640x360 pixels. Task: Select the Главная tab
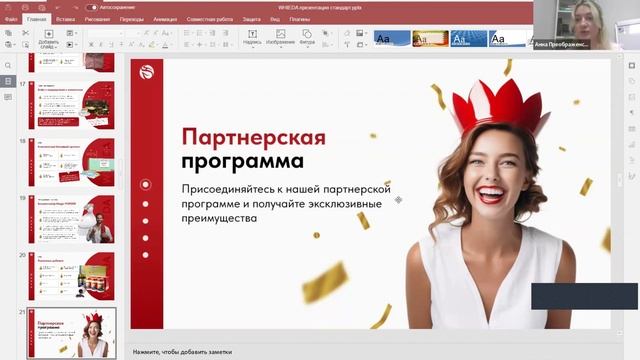pos(36,19)
